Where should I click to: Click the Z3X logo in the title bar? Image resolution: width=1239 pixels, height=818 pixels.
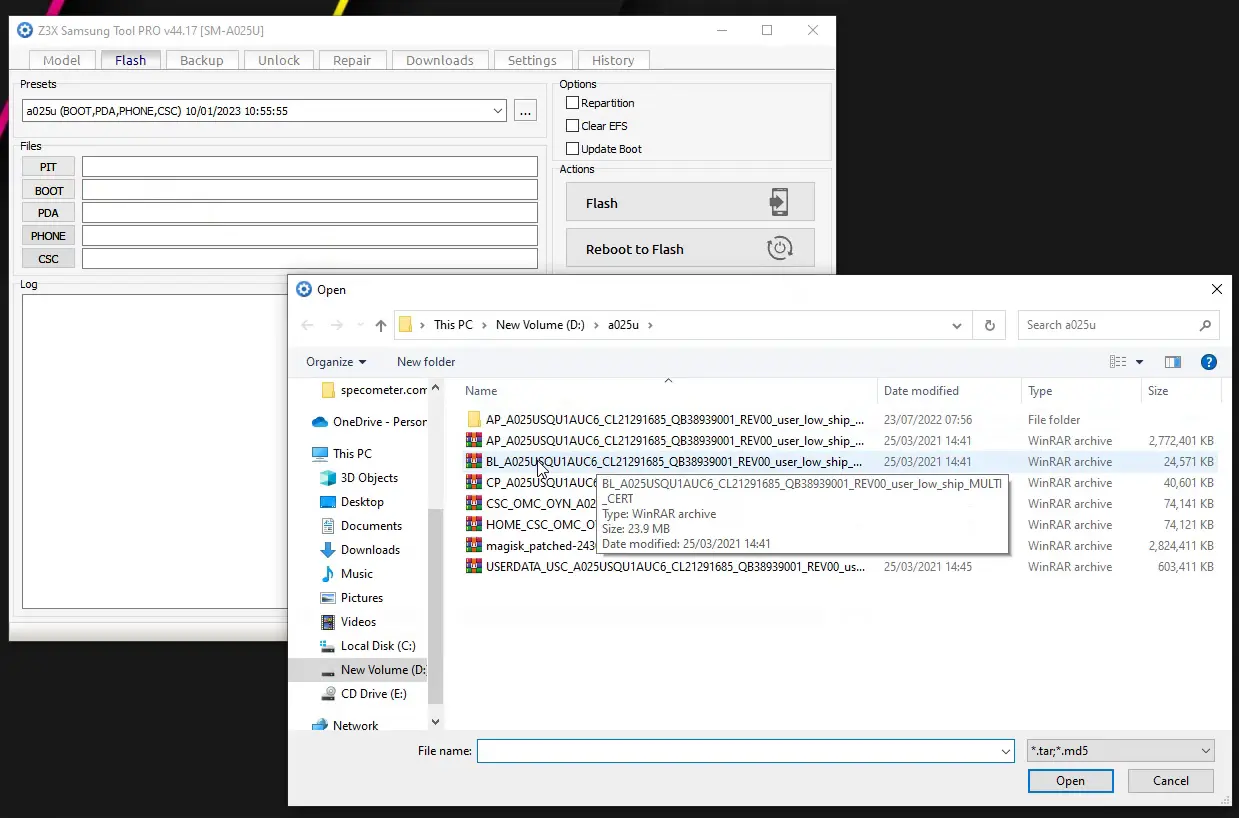tap(24, 30)
